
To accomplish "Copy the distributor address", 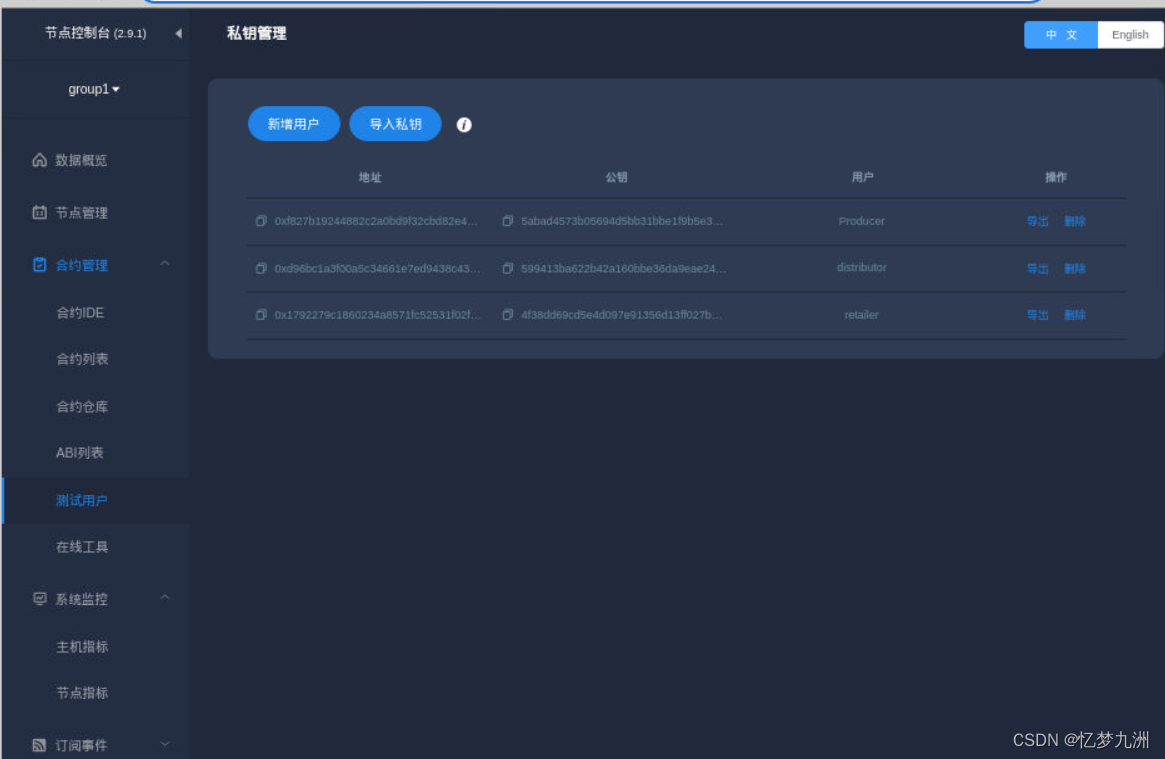I will coord(261,269).
